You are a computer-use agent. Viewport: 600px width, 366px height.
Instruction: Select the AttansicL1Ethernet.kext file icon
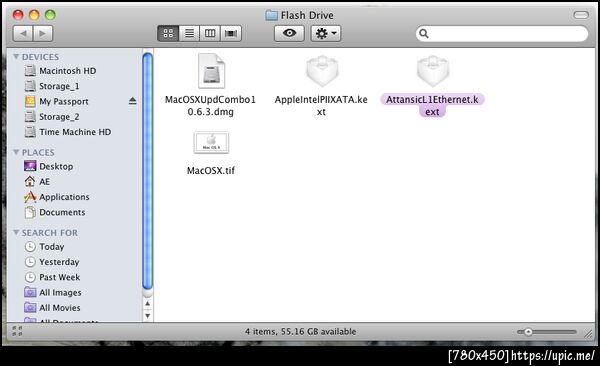[433, 71]
